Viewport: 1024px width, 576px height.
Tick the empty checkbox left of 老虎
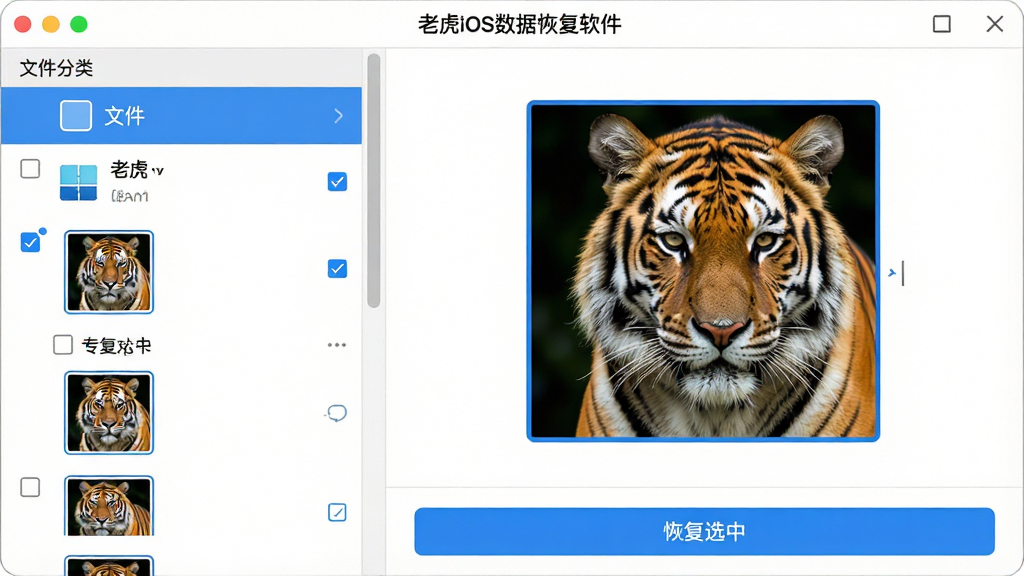30,168
